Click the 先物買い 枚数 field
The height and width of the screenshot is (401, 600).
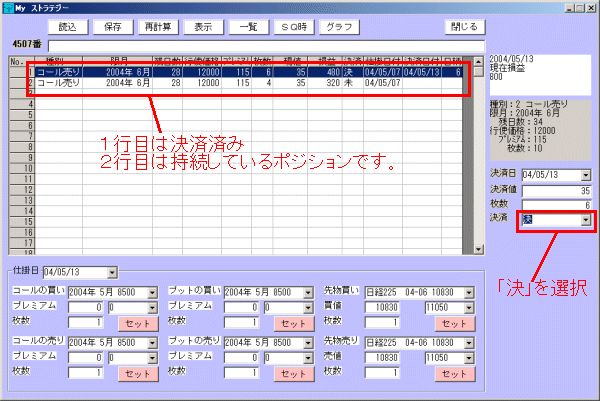(382, 322)
